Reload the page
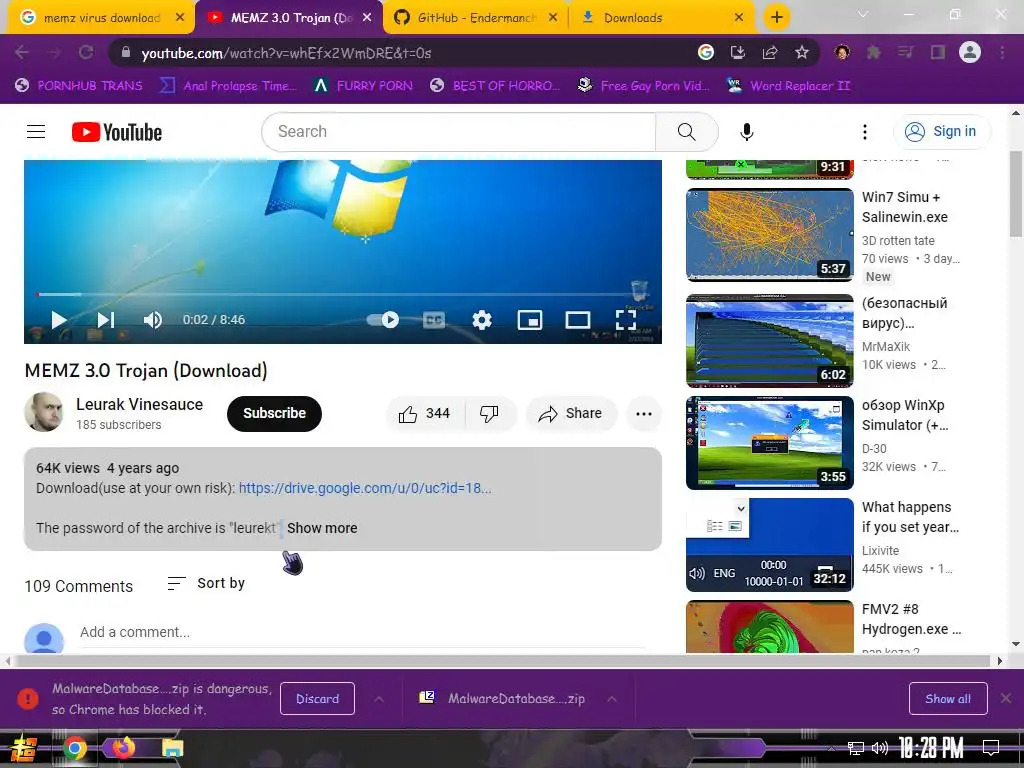1024x768 pixels. pos(86,52)
